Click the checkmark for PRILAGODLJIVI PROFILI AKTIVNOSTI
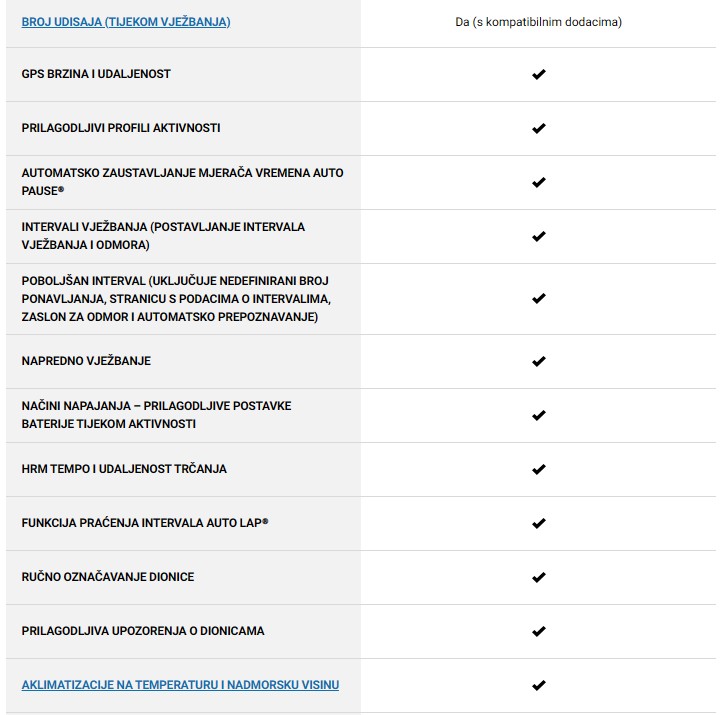This screenshot has width=723, height=715. coord(539,128)
